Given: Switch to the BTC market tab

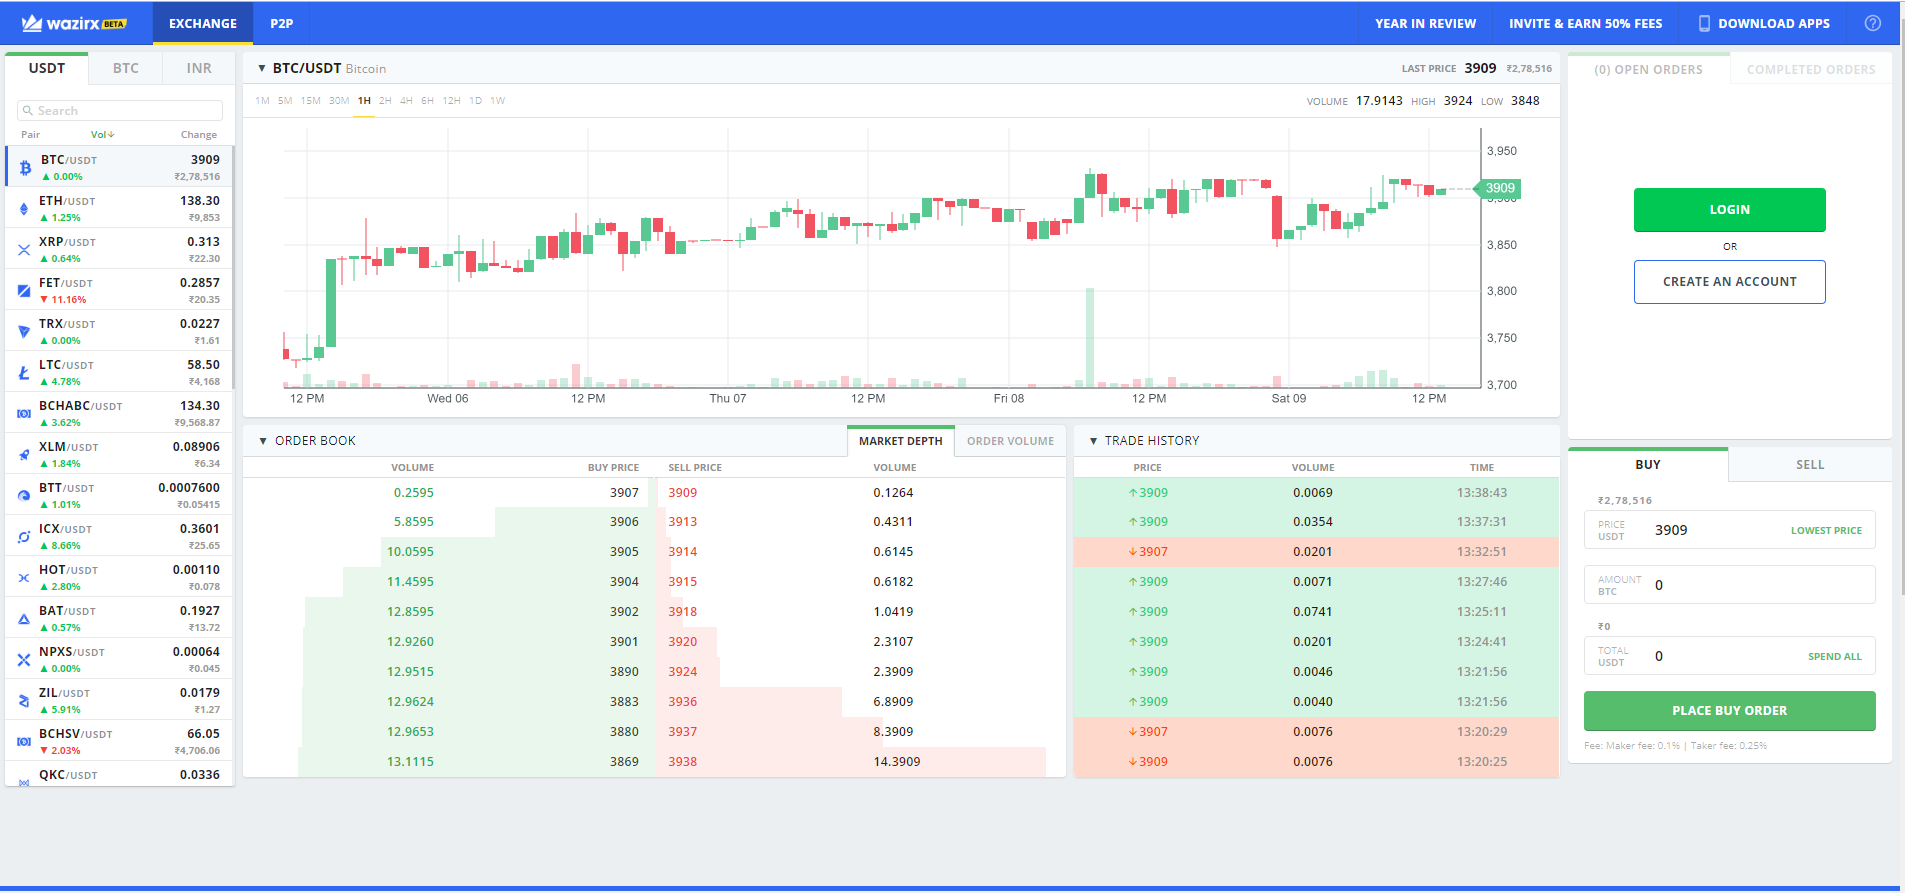Looking at the screenshot, I should (x=126, y=68).
